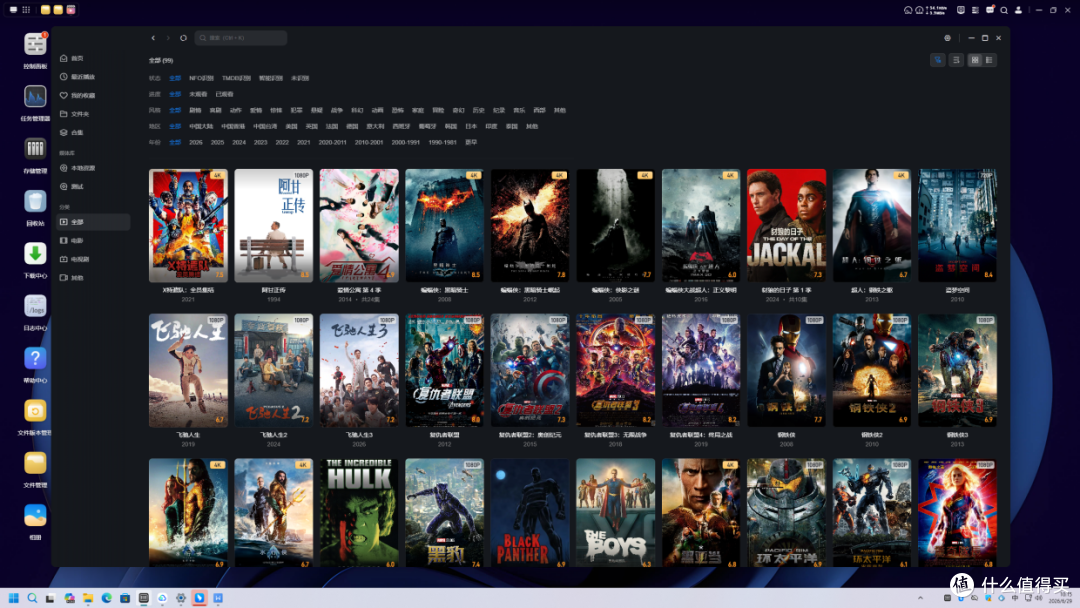
Task: Open 文件管理 file manager desktop icon
Action: (35, 468)
